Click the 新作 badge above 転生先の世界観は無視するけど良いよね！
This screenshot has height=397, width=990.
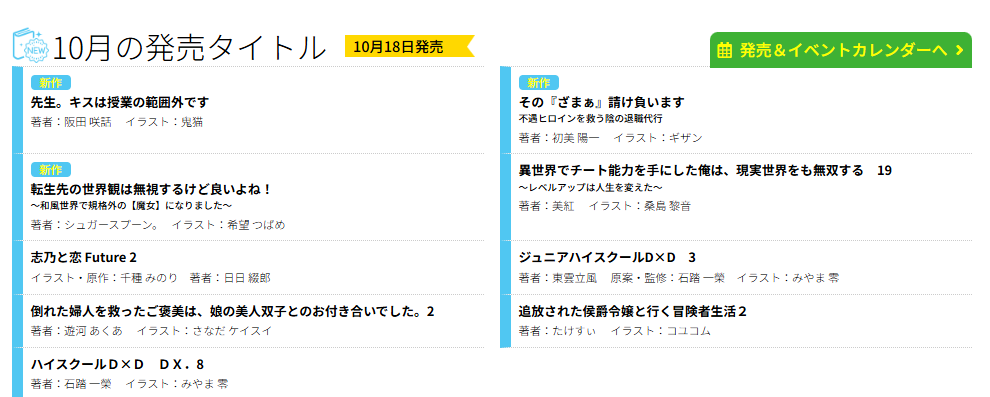click(x=51, y=170)
